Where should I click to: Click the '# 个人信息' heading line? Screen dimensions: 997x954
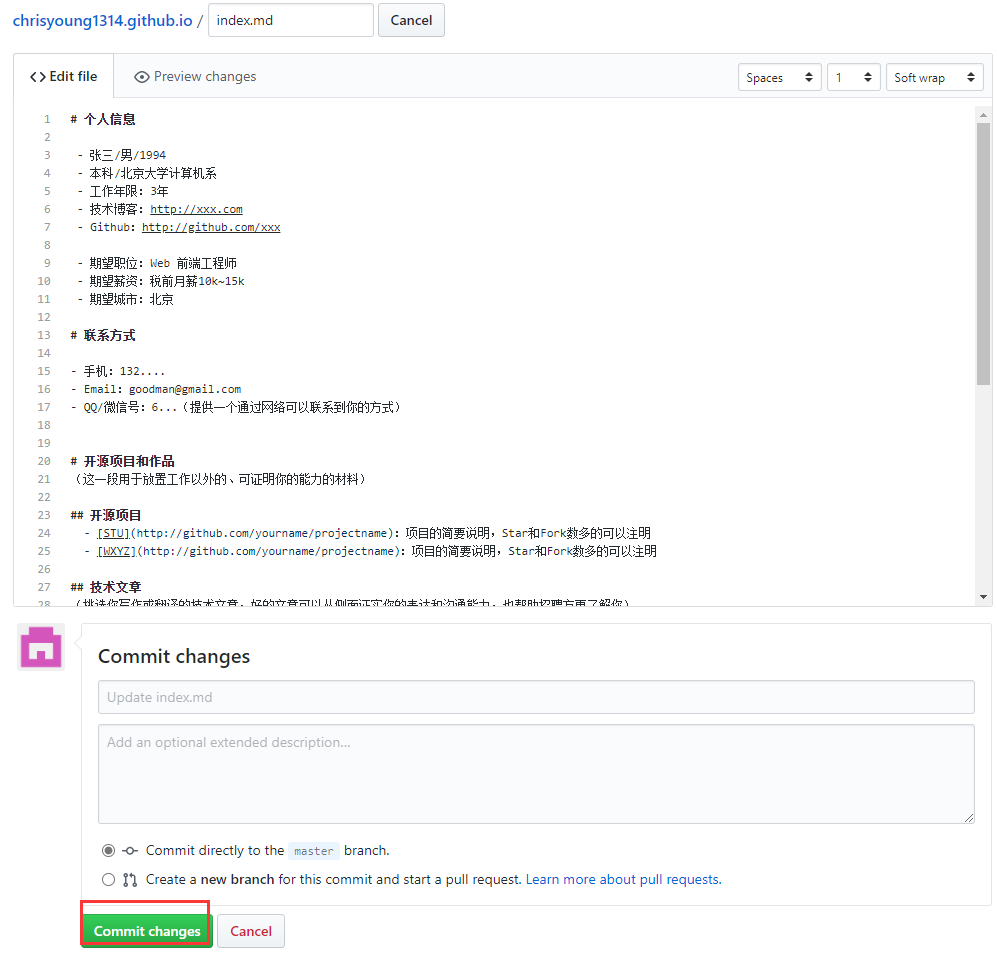103,119
